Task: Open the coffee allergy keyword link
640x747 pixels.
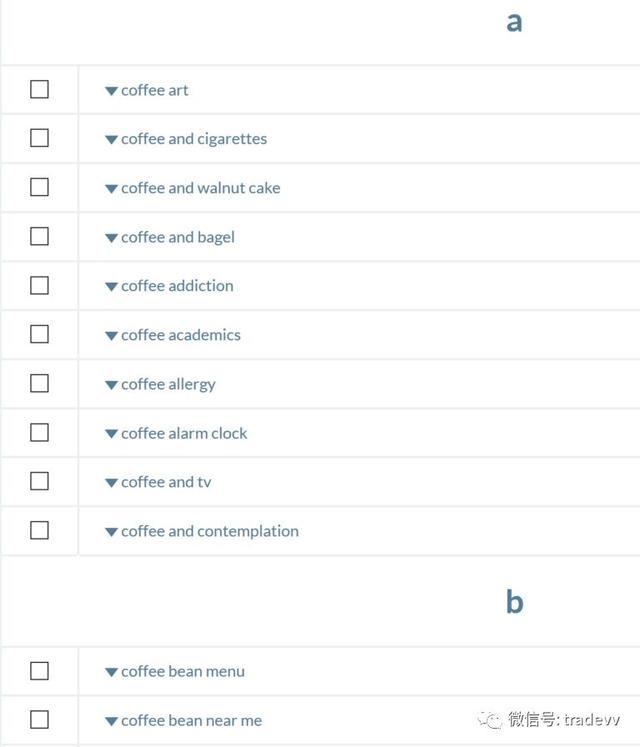Action: [168, 384]
